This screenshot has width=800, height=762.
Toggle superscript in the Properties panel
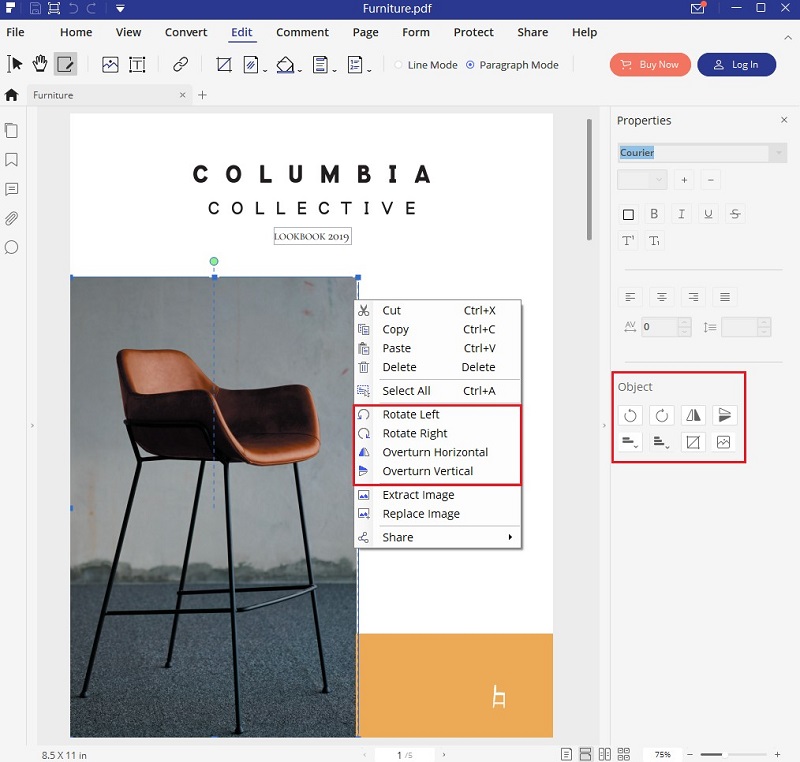coord(629,239)
